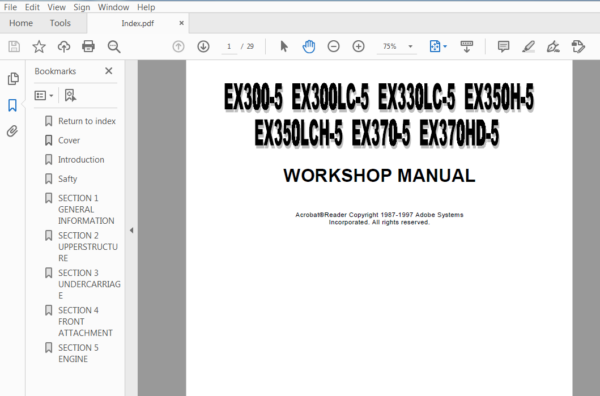The height and width of the screenshot is (396, 600).
Task: Open SECTION 1 GENERAL INFORMATION bookmark
Action: [x=86, y=209]
